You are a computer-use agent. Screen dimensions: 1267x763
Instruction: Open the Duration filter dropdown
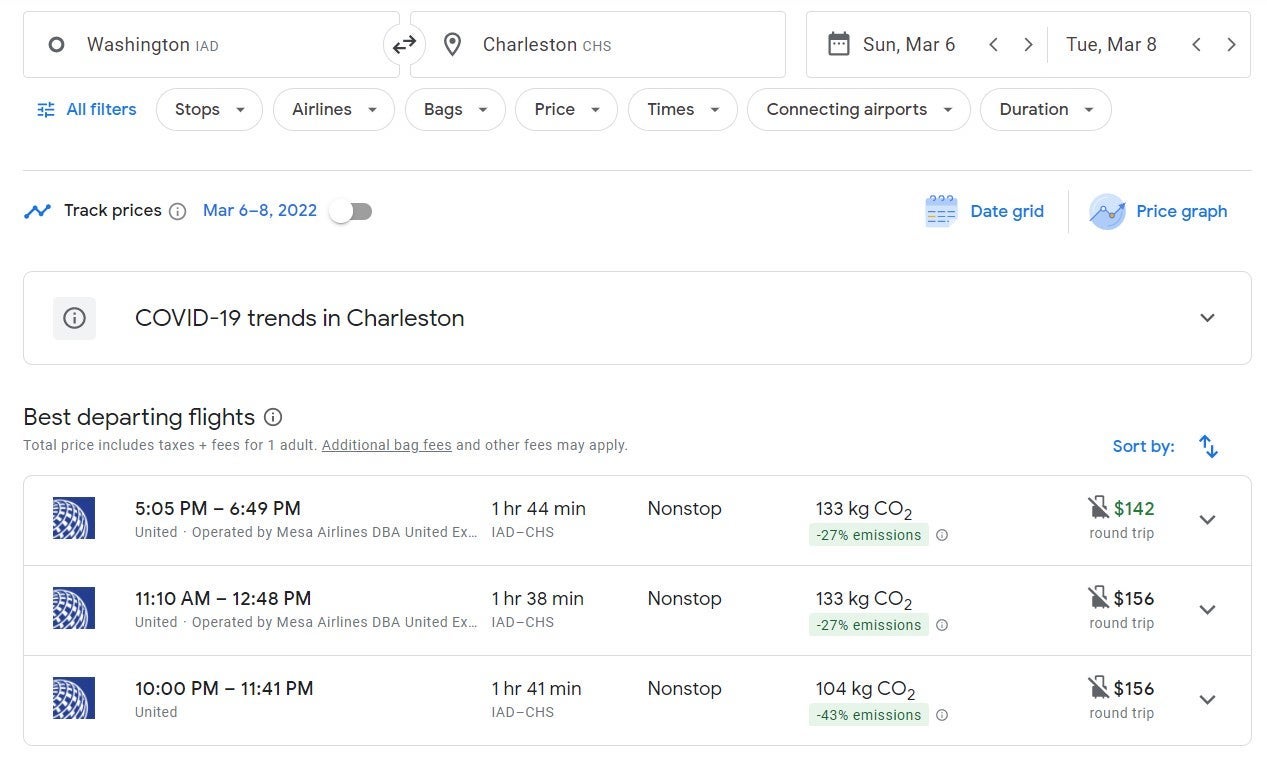pos(1045,110)
